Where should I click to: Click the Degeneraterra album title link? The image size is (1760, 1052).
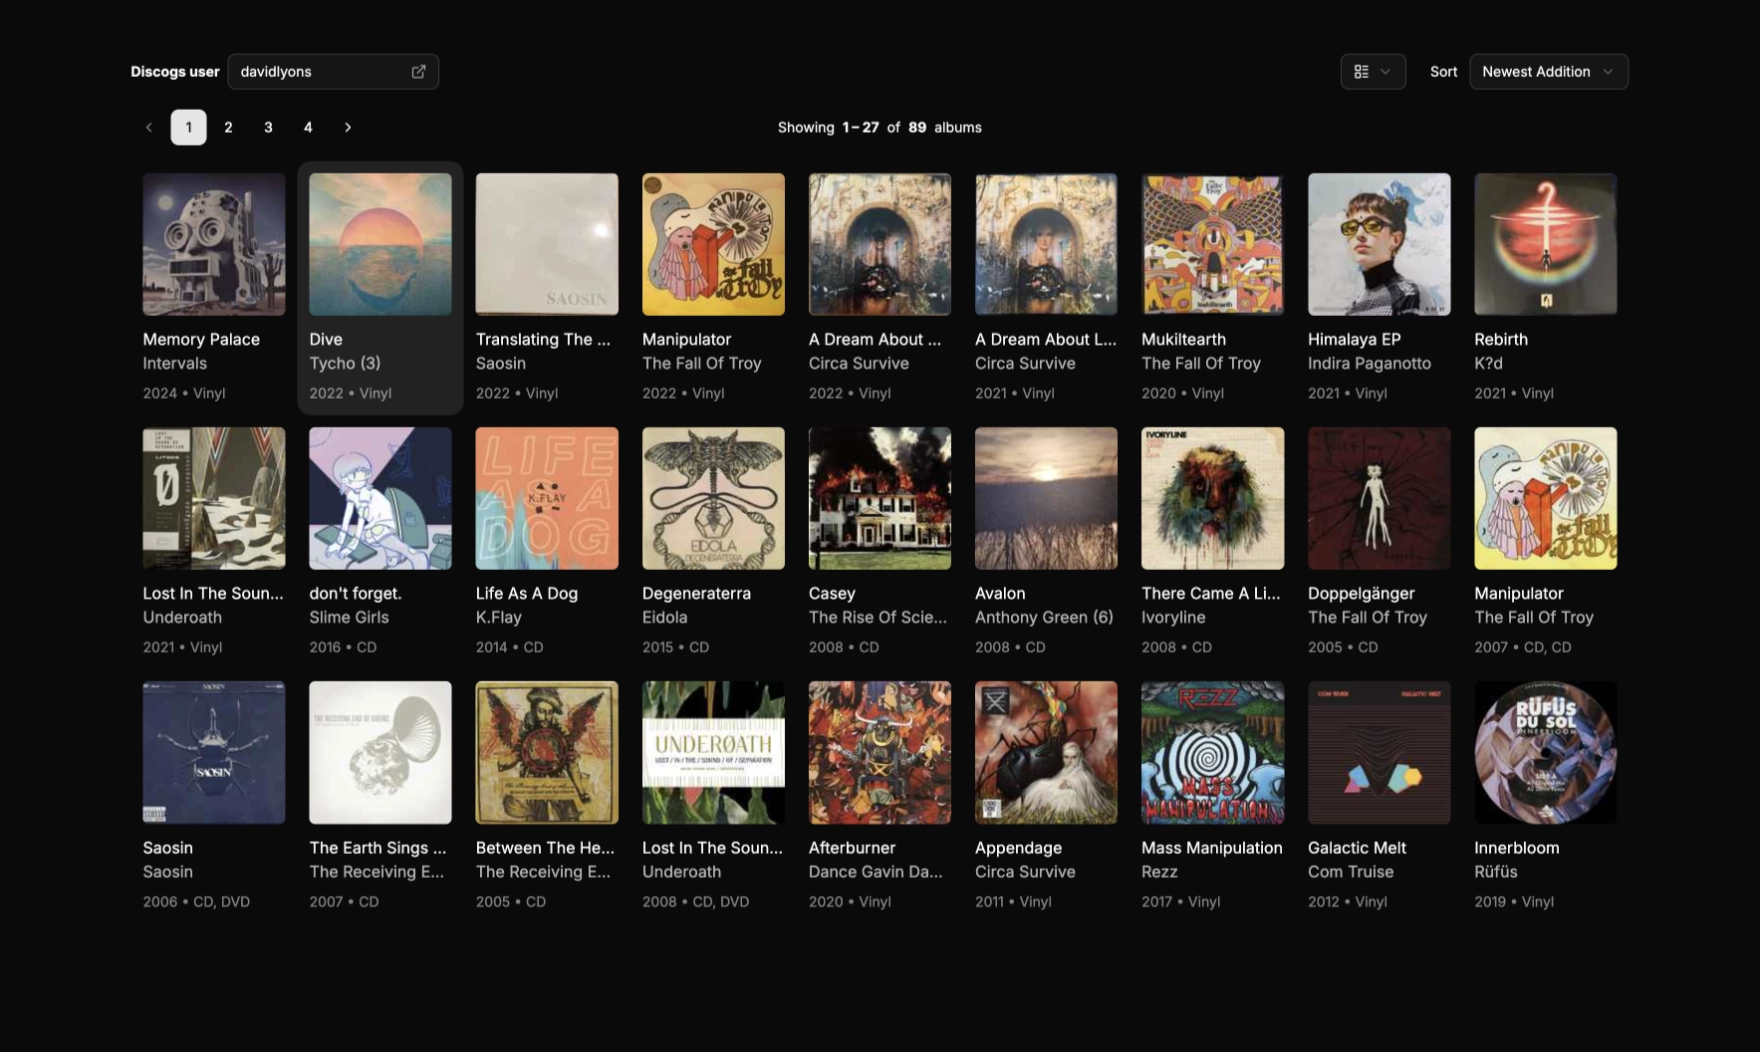tap(696, 593)
